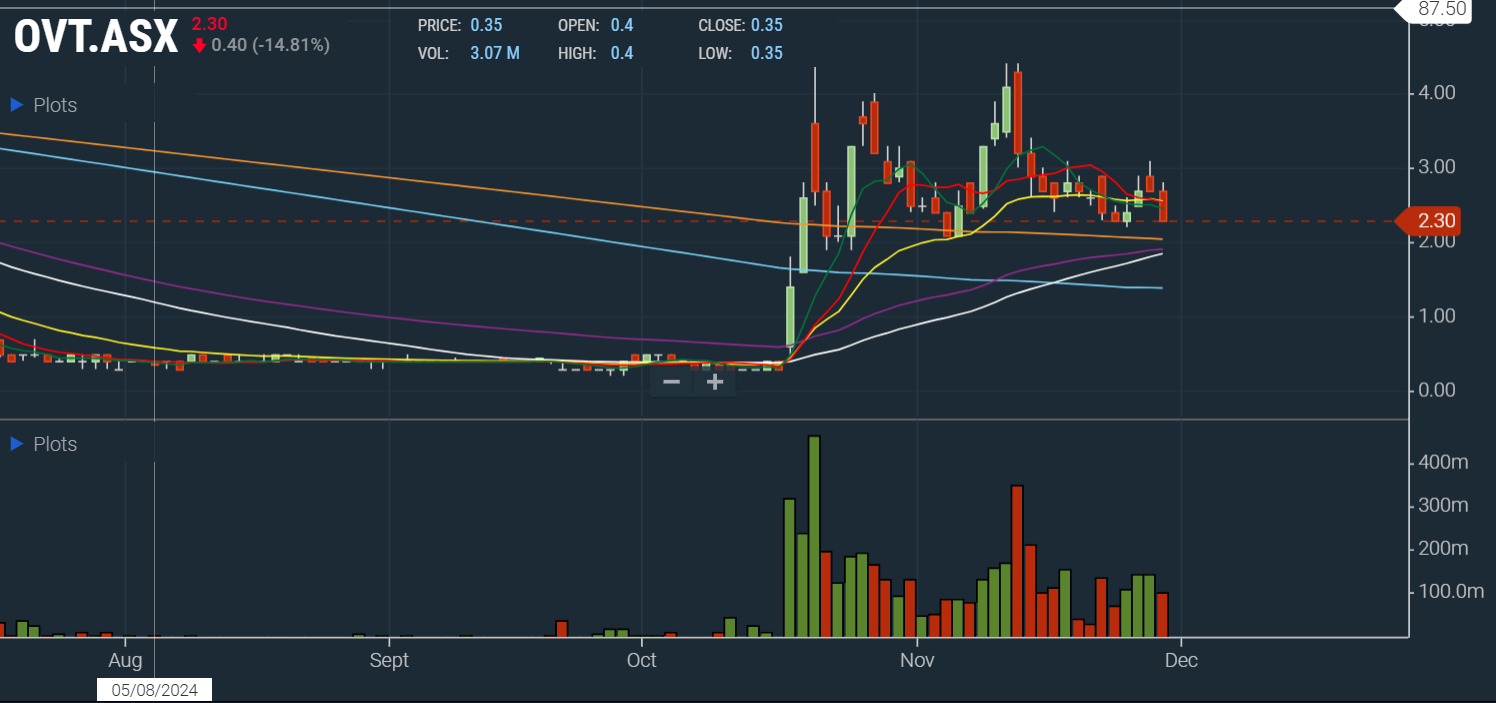Click the 100.0m volume axis label
The height and width of the screenshot is (703, 1496).
pos(1450,592)
